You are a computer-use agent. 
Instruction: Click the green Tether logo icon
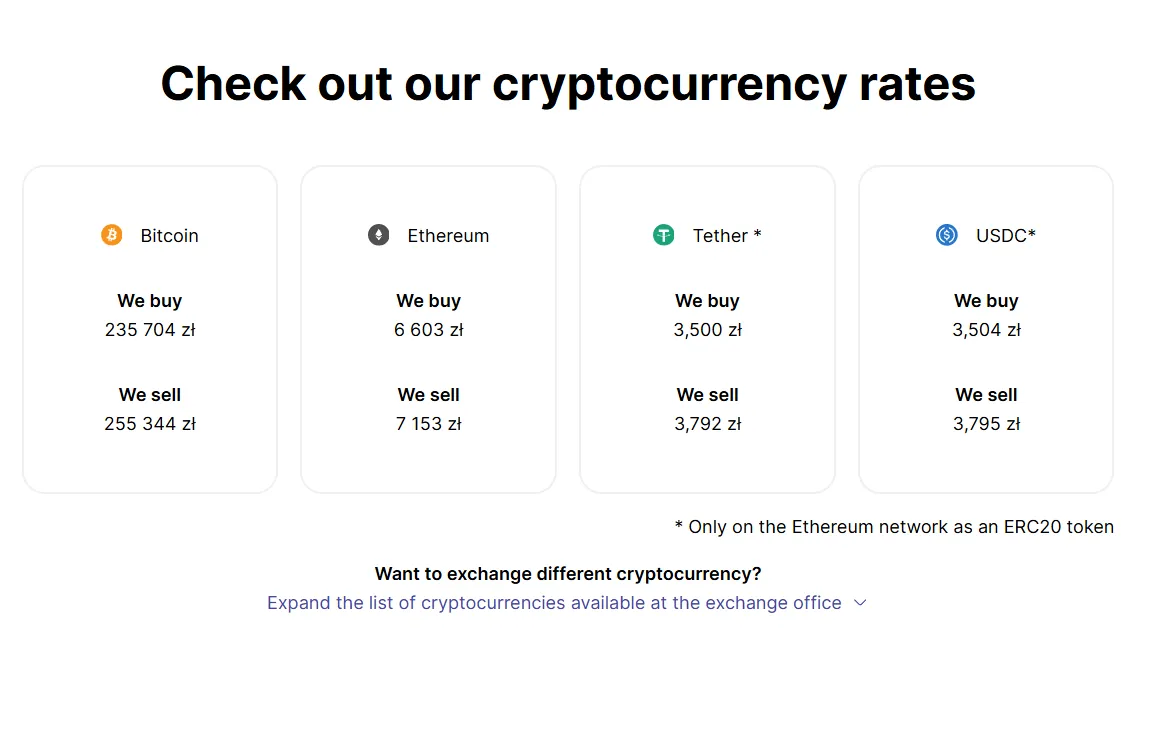(x=663, y=235)
